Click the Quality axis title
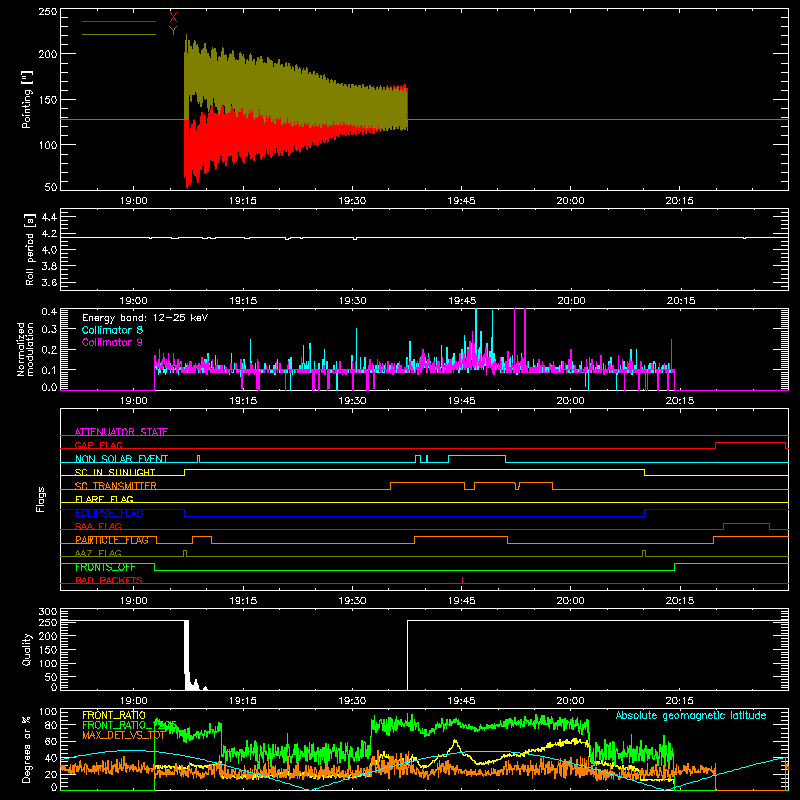 point(27,649)
